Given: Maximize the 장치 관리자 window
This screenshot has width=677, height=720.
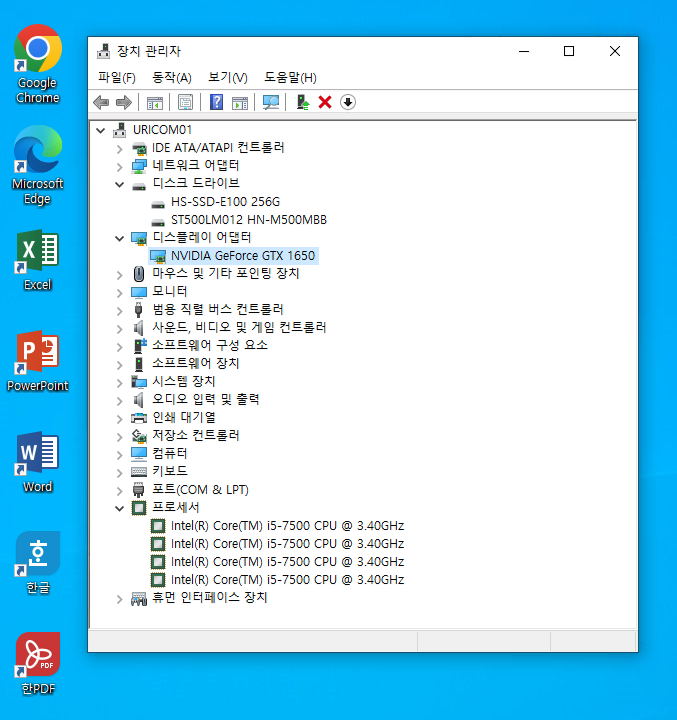Looking at the screenshot, I should coord(569,51).
